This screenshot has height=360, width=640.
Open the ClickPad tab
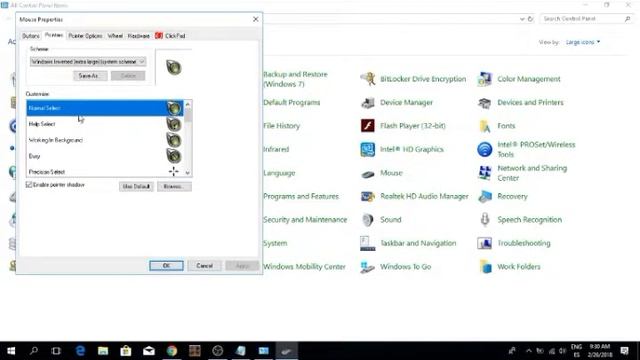click(x=170, y=36)
